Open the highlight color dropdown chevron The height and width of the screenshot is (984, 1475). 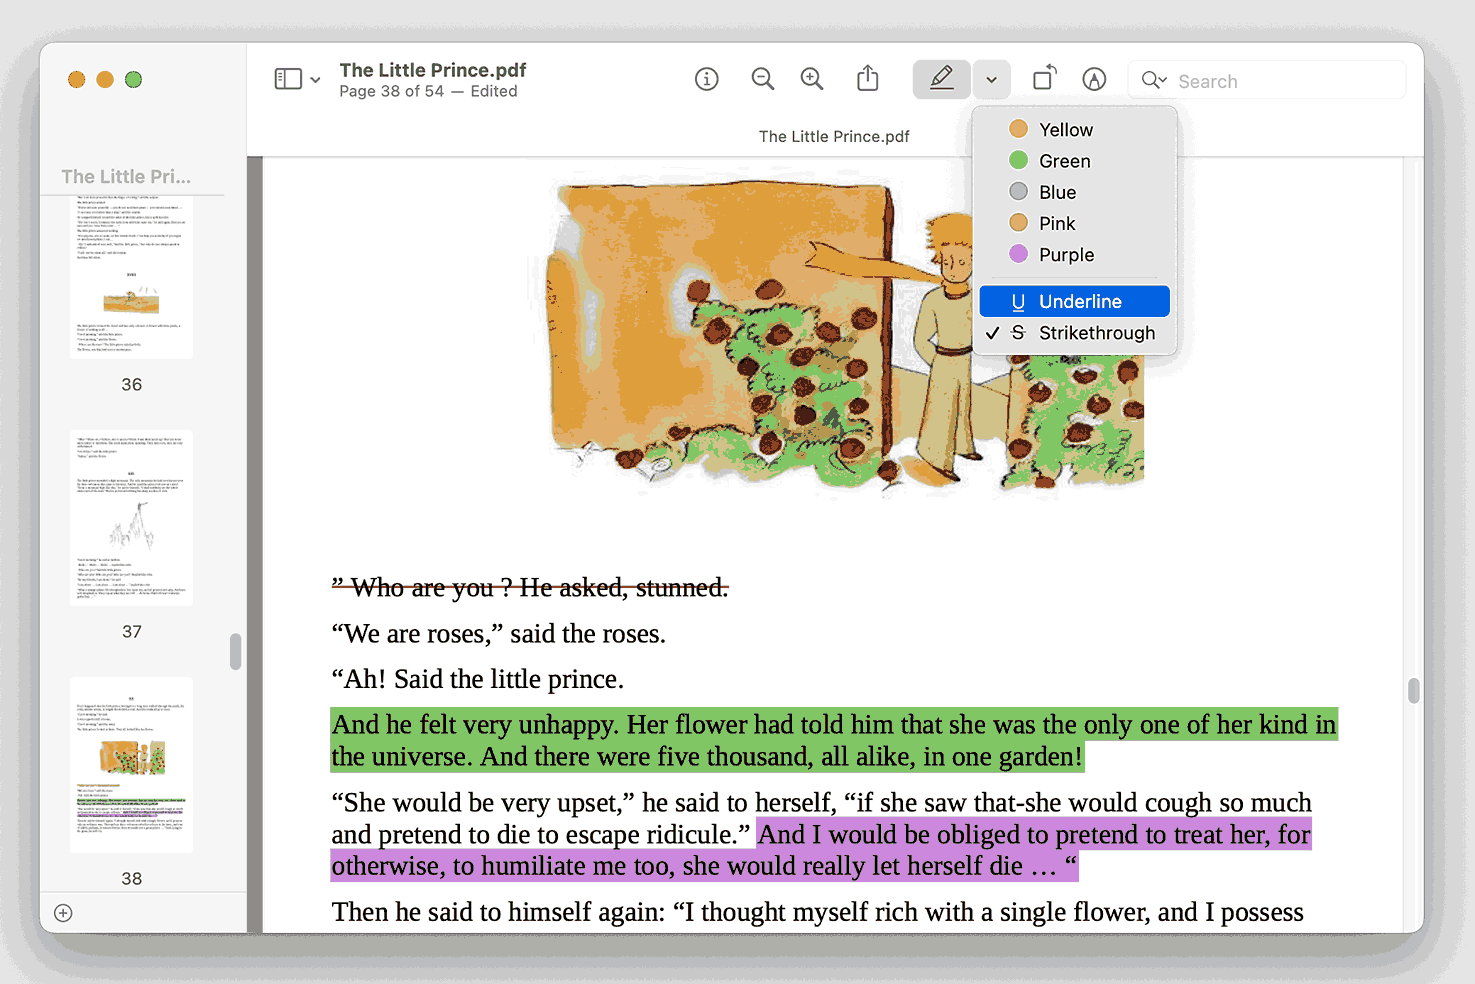[991, 78]
